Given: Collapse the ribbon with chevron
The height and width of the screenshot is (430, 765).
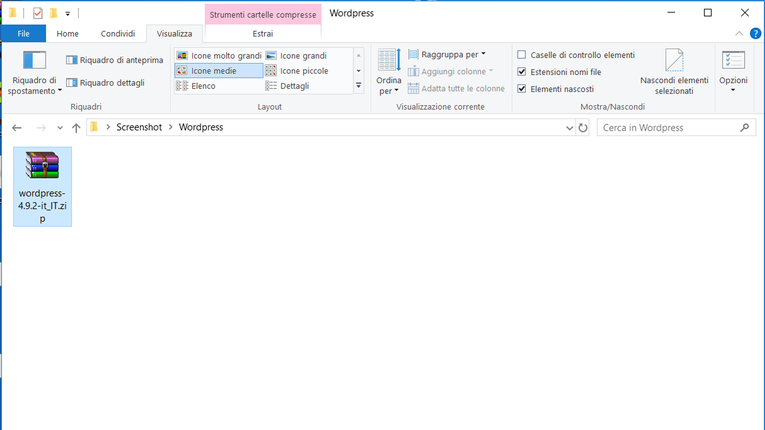Looking at the screenshot, I should tap(739, 34).
